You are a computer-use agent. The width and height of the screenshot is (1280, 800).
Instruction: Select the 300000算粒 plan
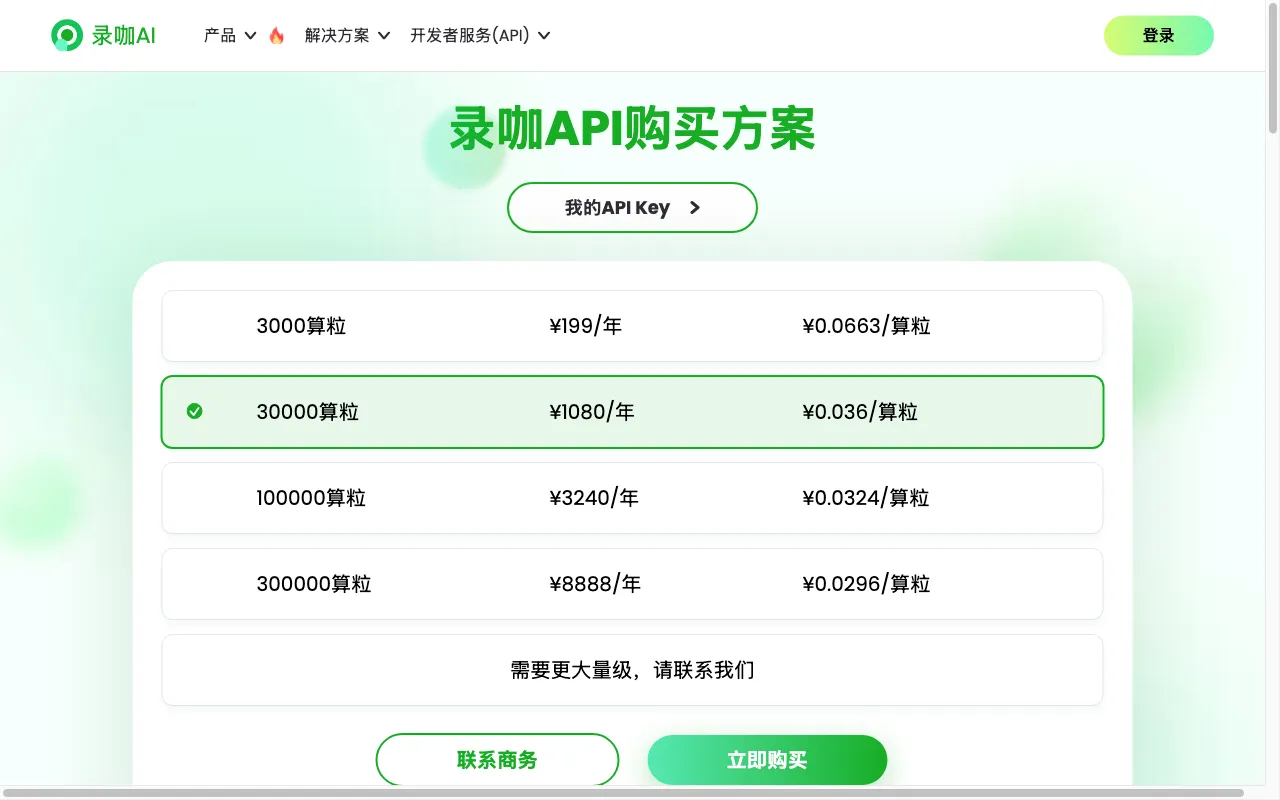click(x=632, y=584)
